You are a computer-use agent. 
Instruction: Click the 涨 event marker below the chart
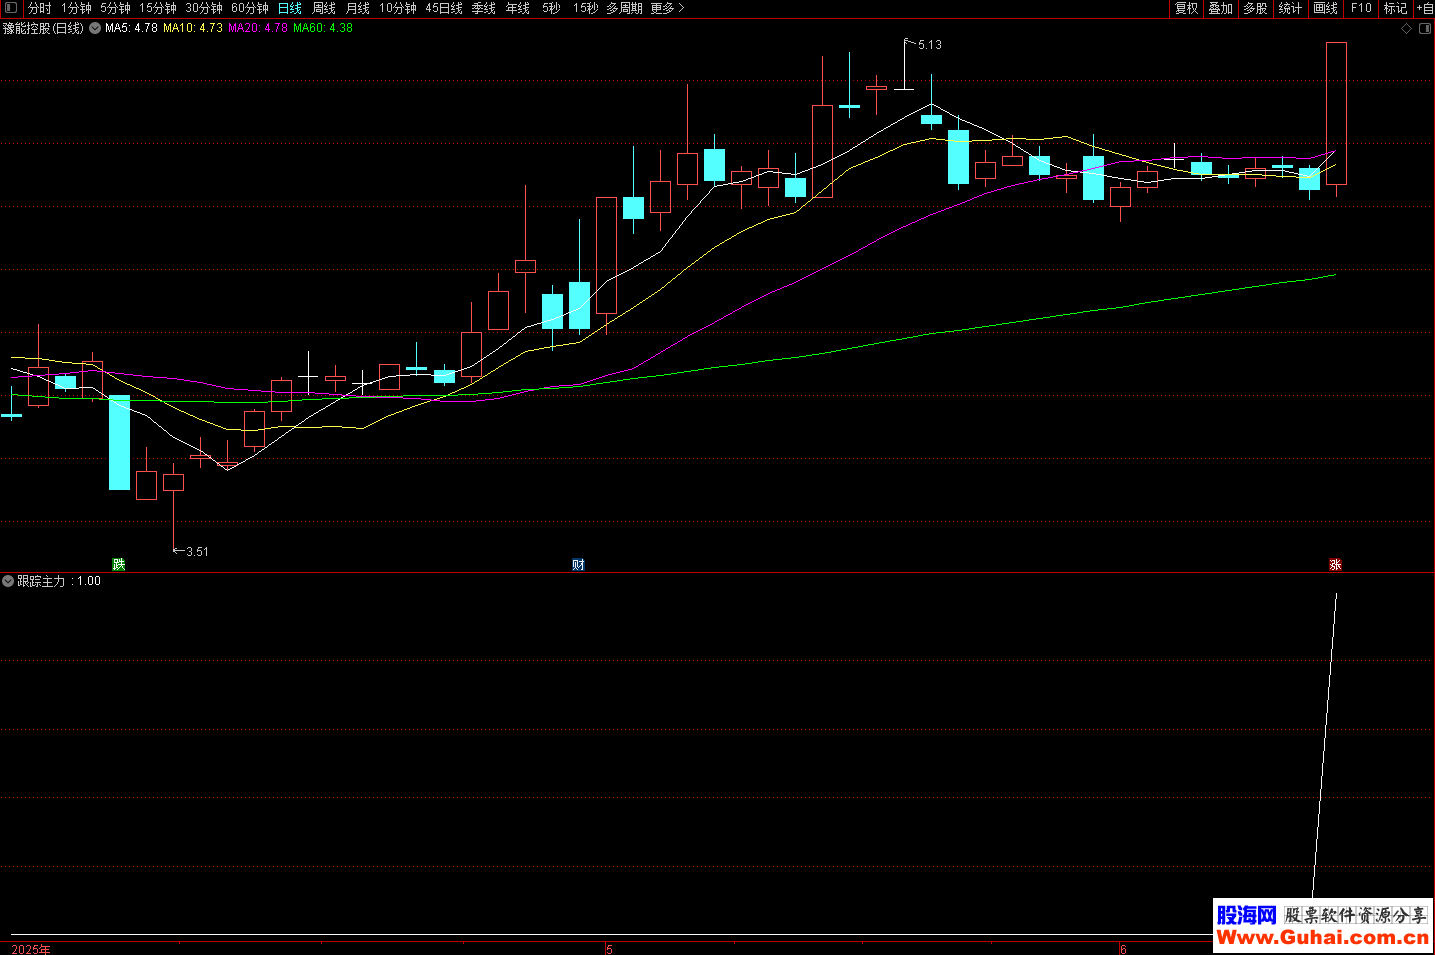click(1335, 564)
